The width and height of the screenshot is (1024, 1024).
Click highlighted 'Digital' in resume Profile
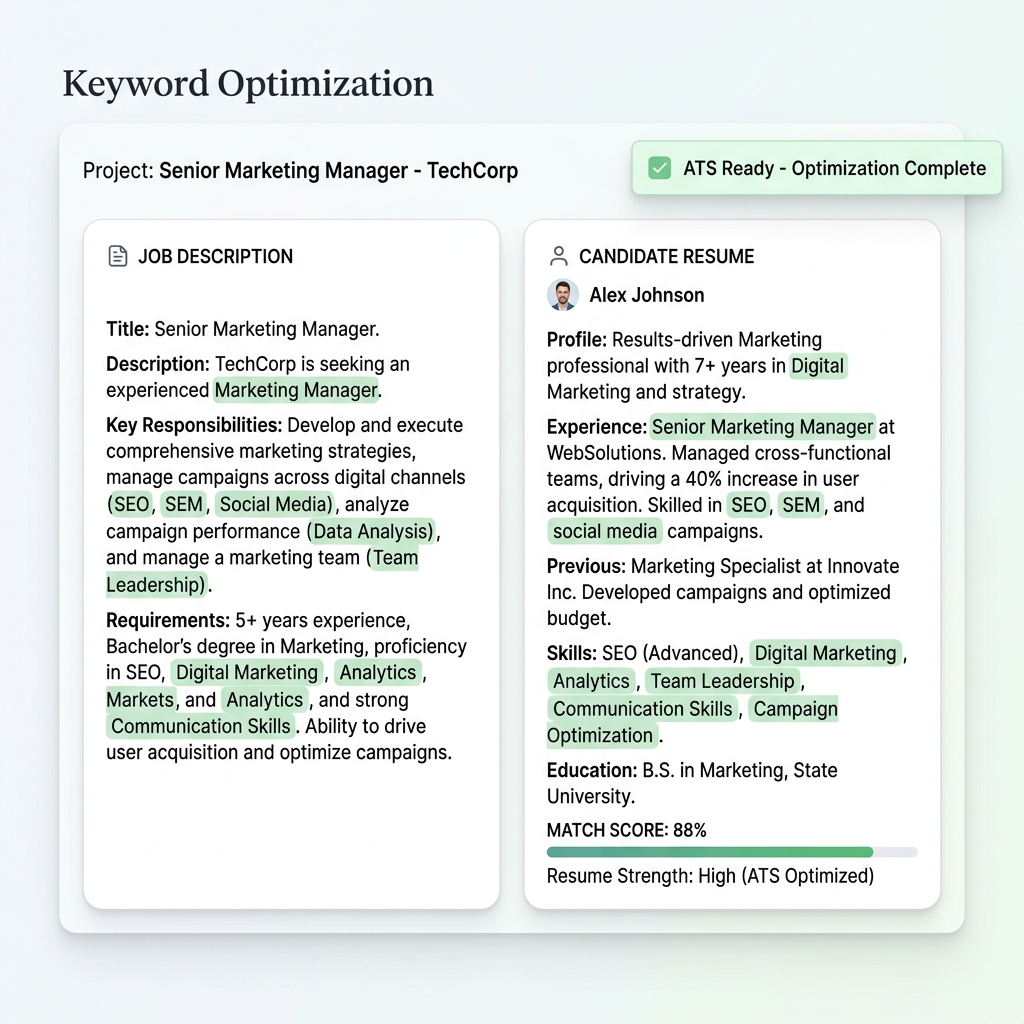click(818, 366)
